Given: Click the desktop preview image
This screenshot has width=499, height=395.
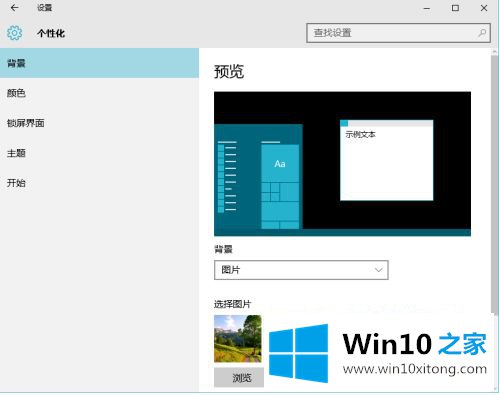Looking at the screenshot, I should tap(342, 164).
